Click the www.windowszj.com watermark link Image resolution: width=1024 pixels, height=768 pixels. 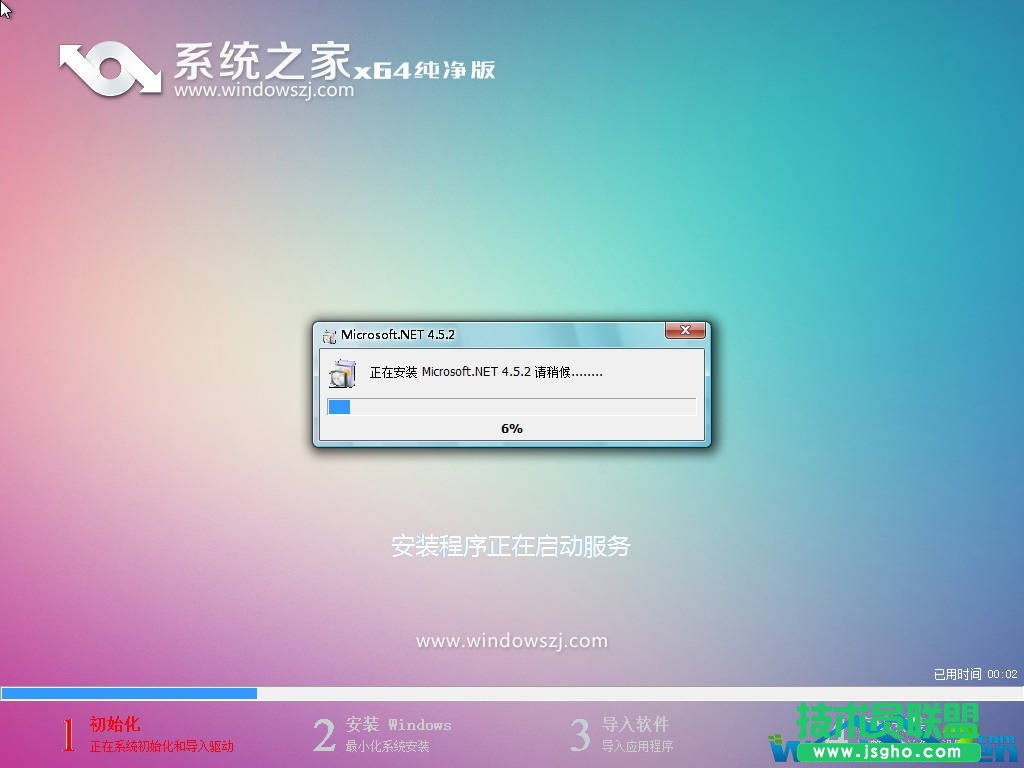511,641
